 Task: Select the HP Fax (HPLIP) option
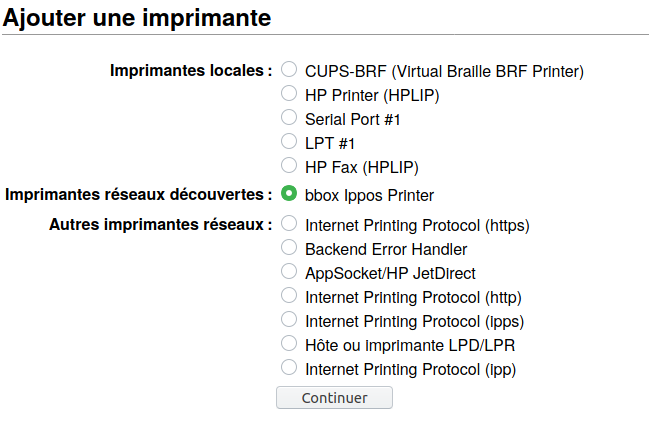pos(289,166)
